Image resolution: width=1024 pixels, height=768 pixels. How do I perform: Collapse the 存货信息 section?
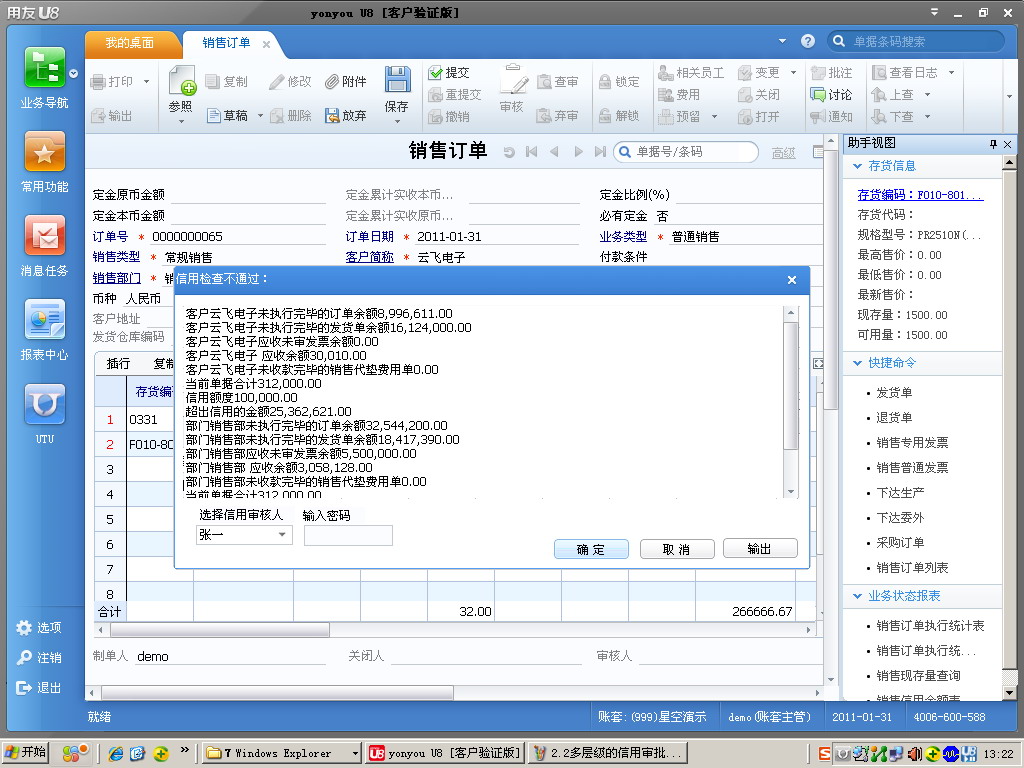tap(857, 167)
